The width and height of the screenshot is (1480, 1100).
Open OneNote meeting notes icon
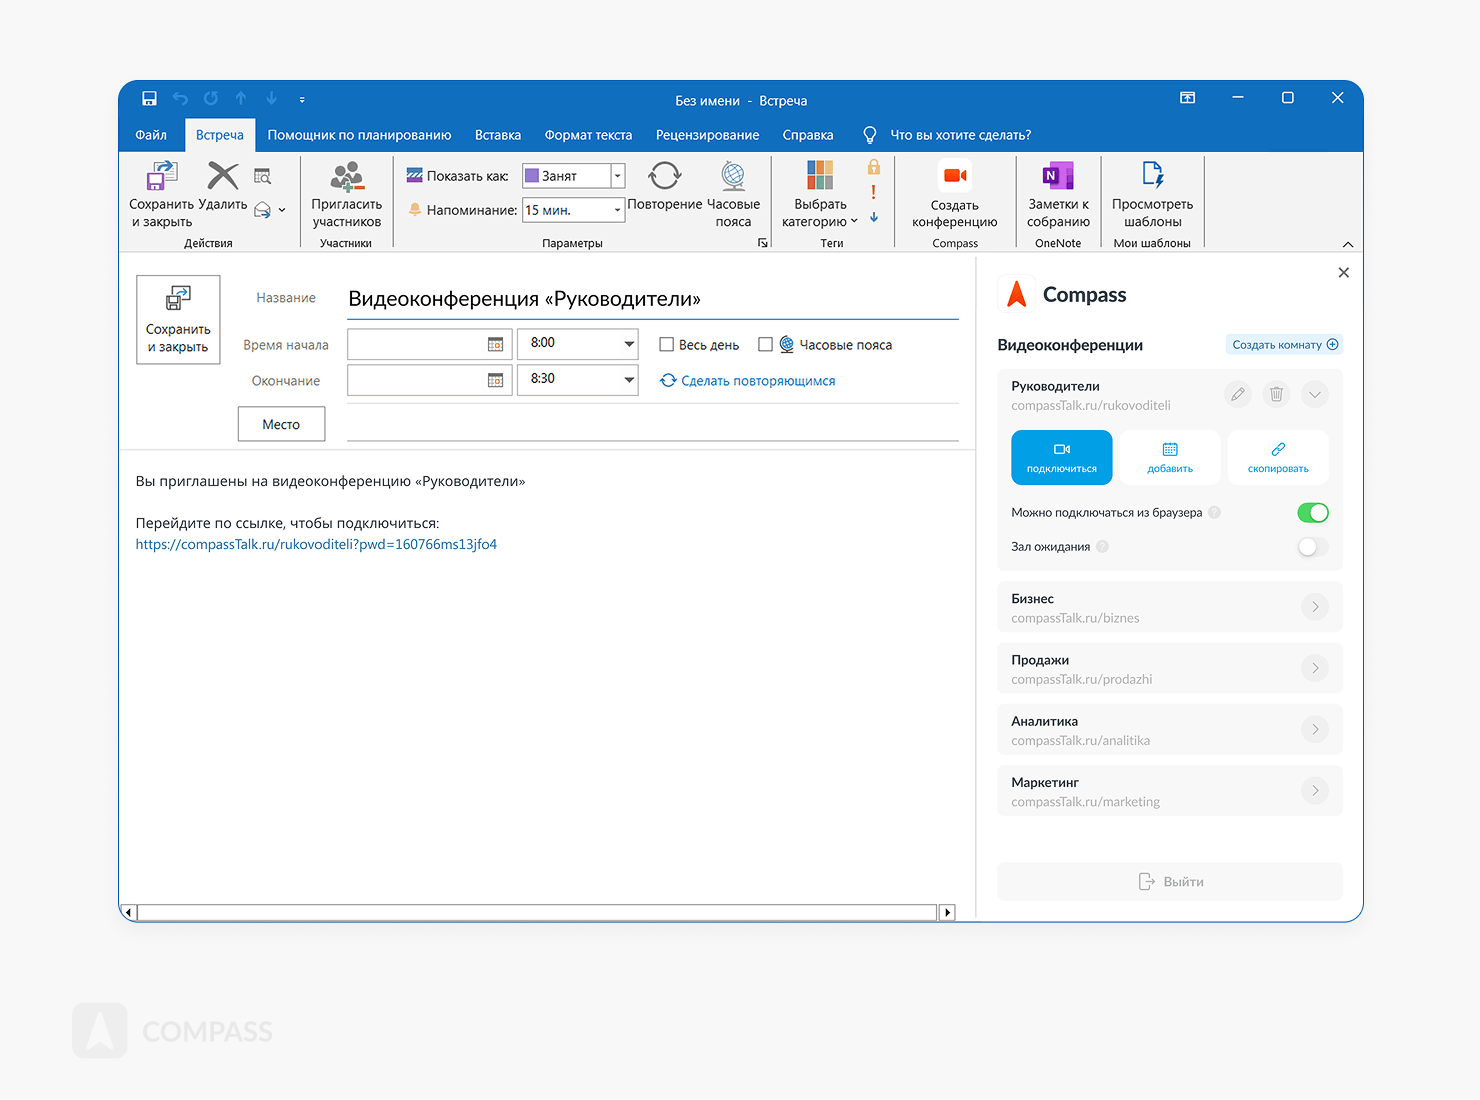(x=1057, y=177)
